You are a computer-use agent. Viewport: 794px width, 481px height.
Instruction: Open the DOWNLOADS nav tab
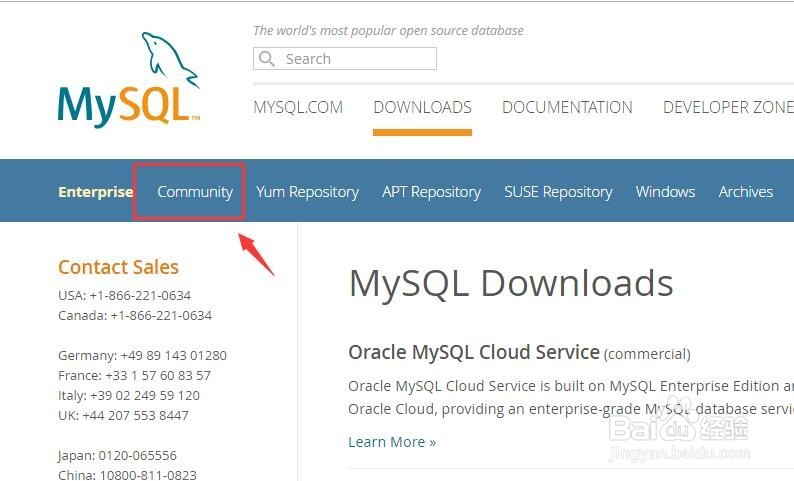tap(422, 107)
